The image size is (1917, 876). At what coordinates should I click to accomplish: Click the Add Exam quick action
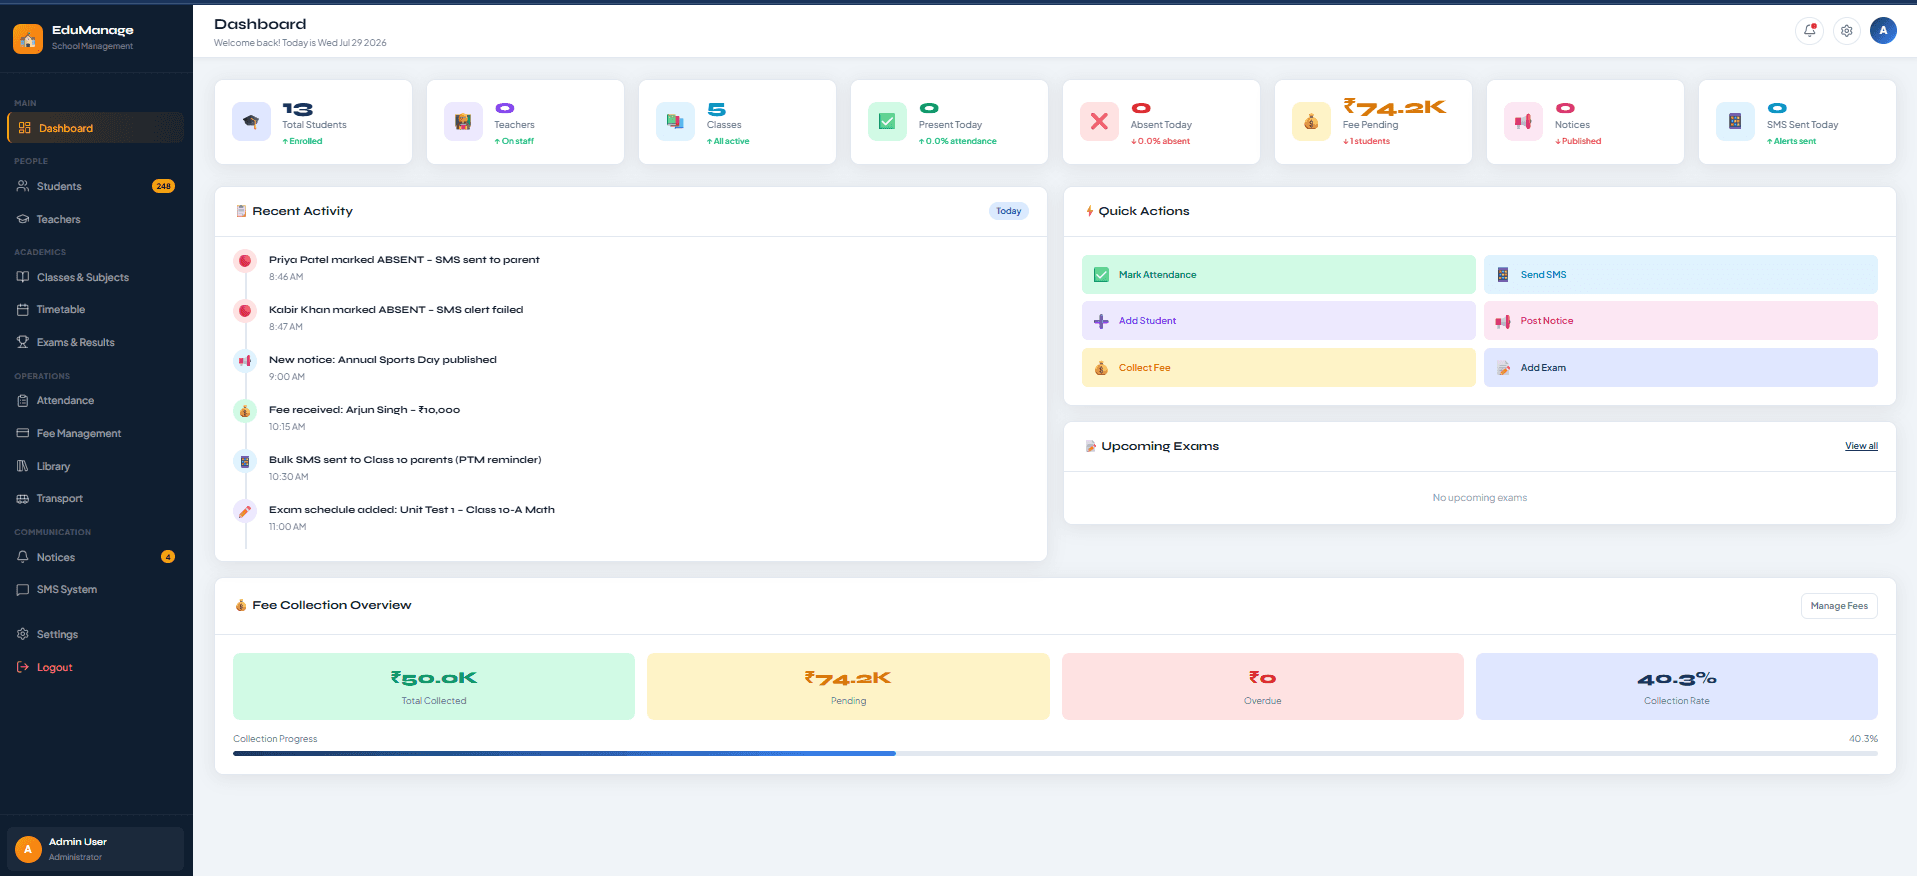coord(1680,368)
